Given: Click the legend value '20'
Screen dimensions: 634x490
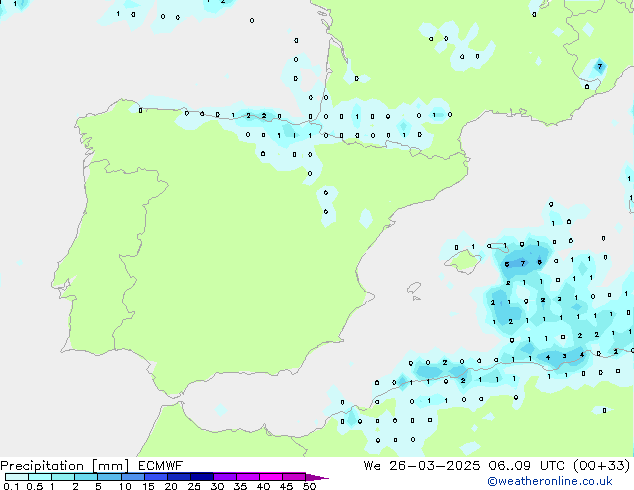Looking at the screenshot, I should click(x=171, y=486).
